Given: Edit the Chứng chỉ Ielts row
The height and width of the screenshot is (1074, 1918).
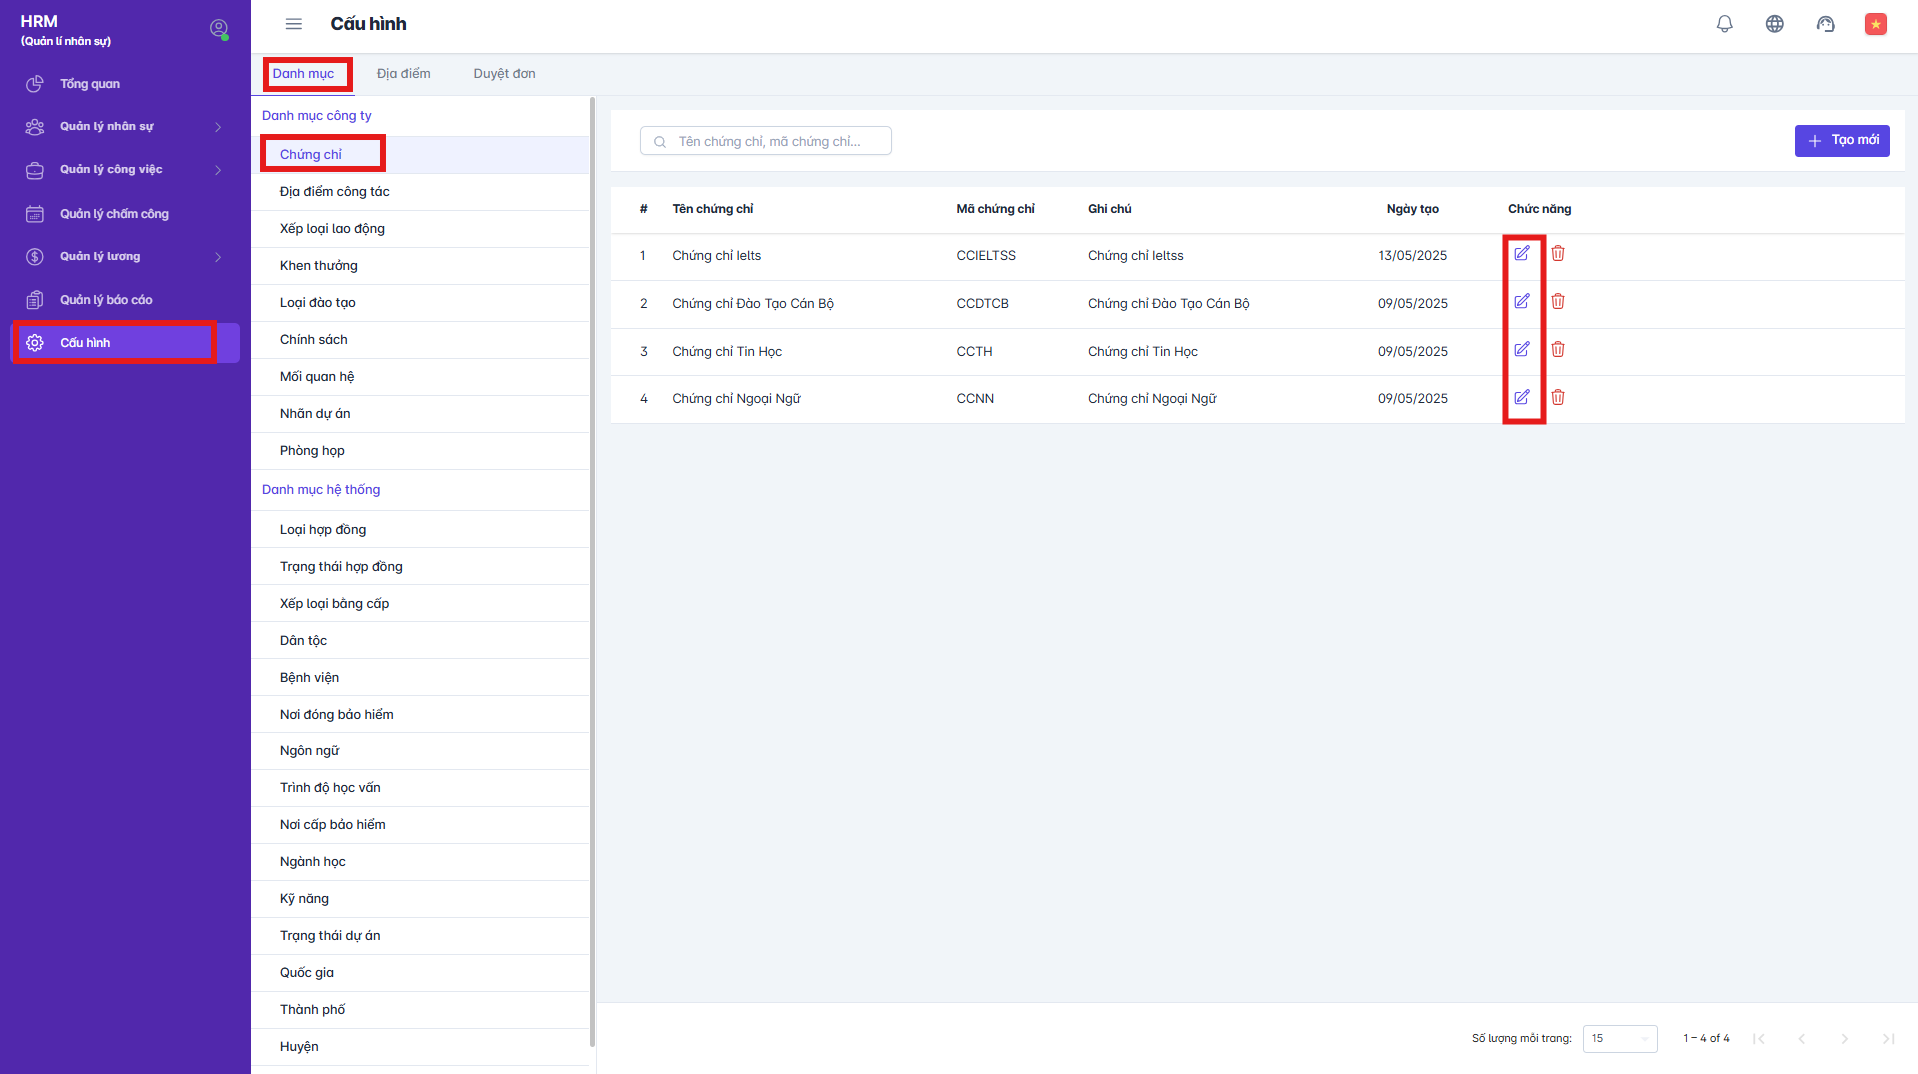Looking at the screenshot, I should (x=1521, y=254).
